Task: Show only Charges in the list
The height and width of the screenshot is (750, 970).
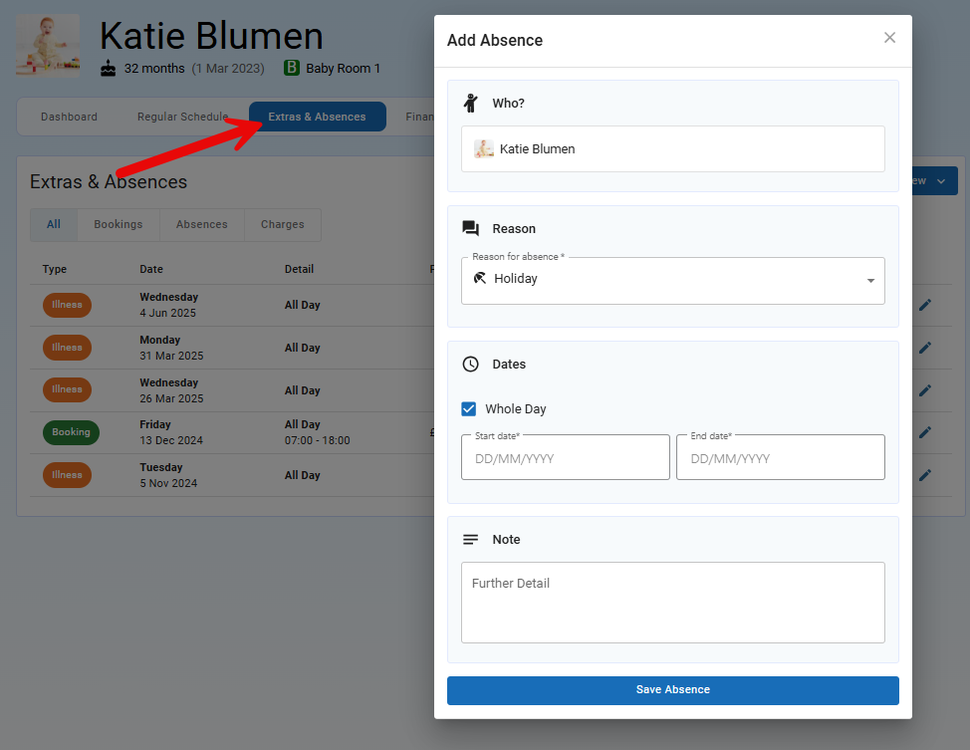Action: 282,225
